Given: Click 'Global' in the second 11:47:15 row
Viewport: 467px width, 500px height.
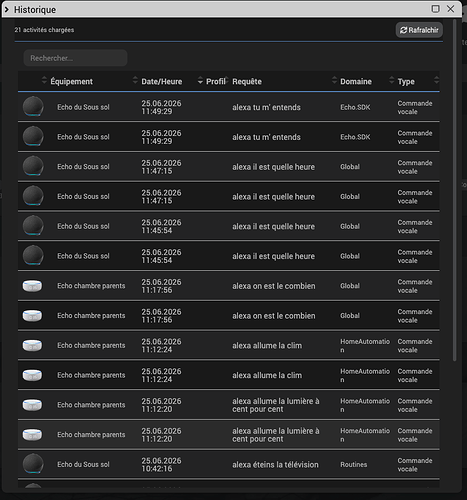Looking at the screenshot, I should coord(350,196).
